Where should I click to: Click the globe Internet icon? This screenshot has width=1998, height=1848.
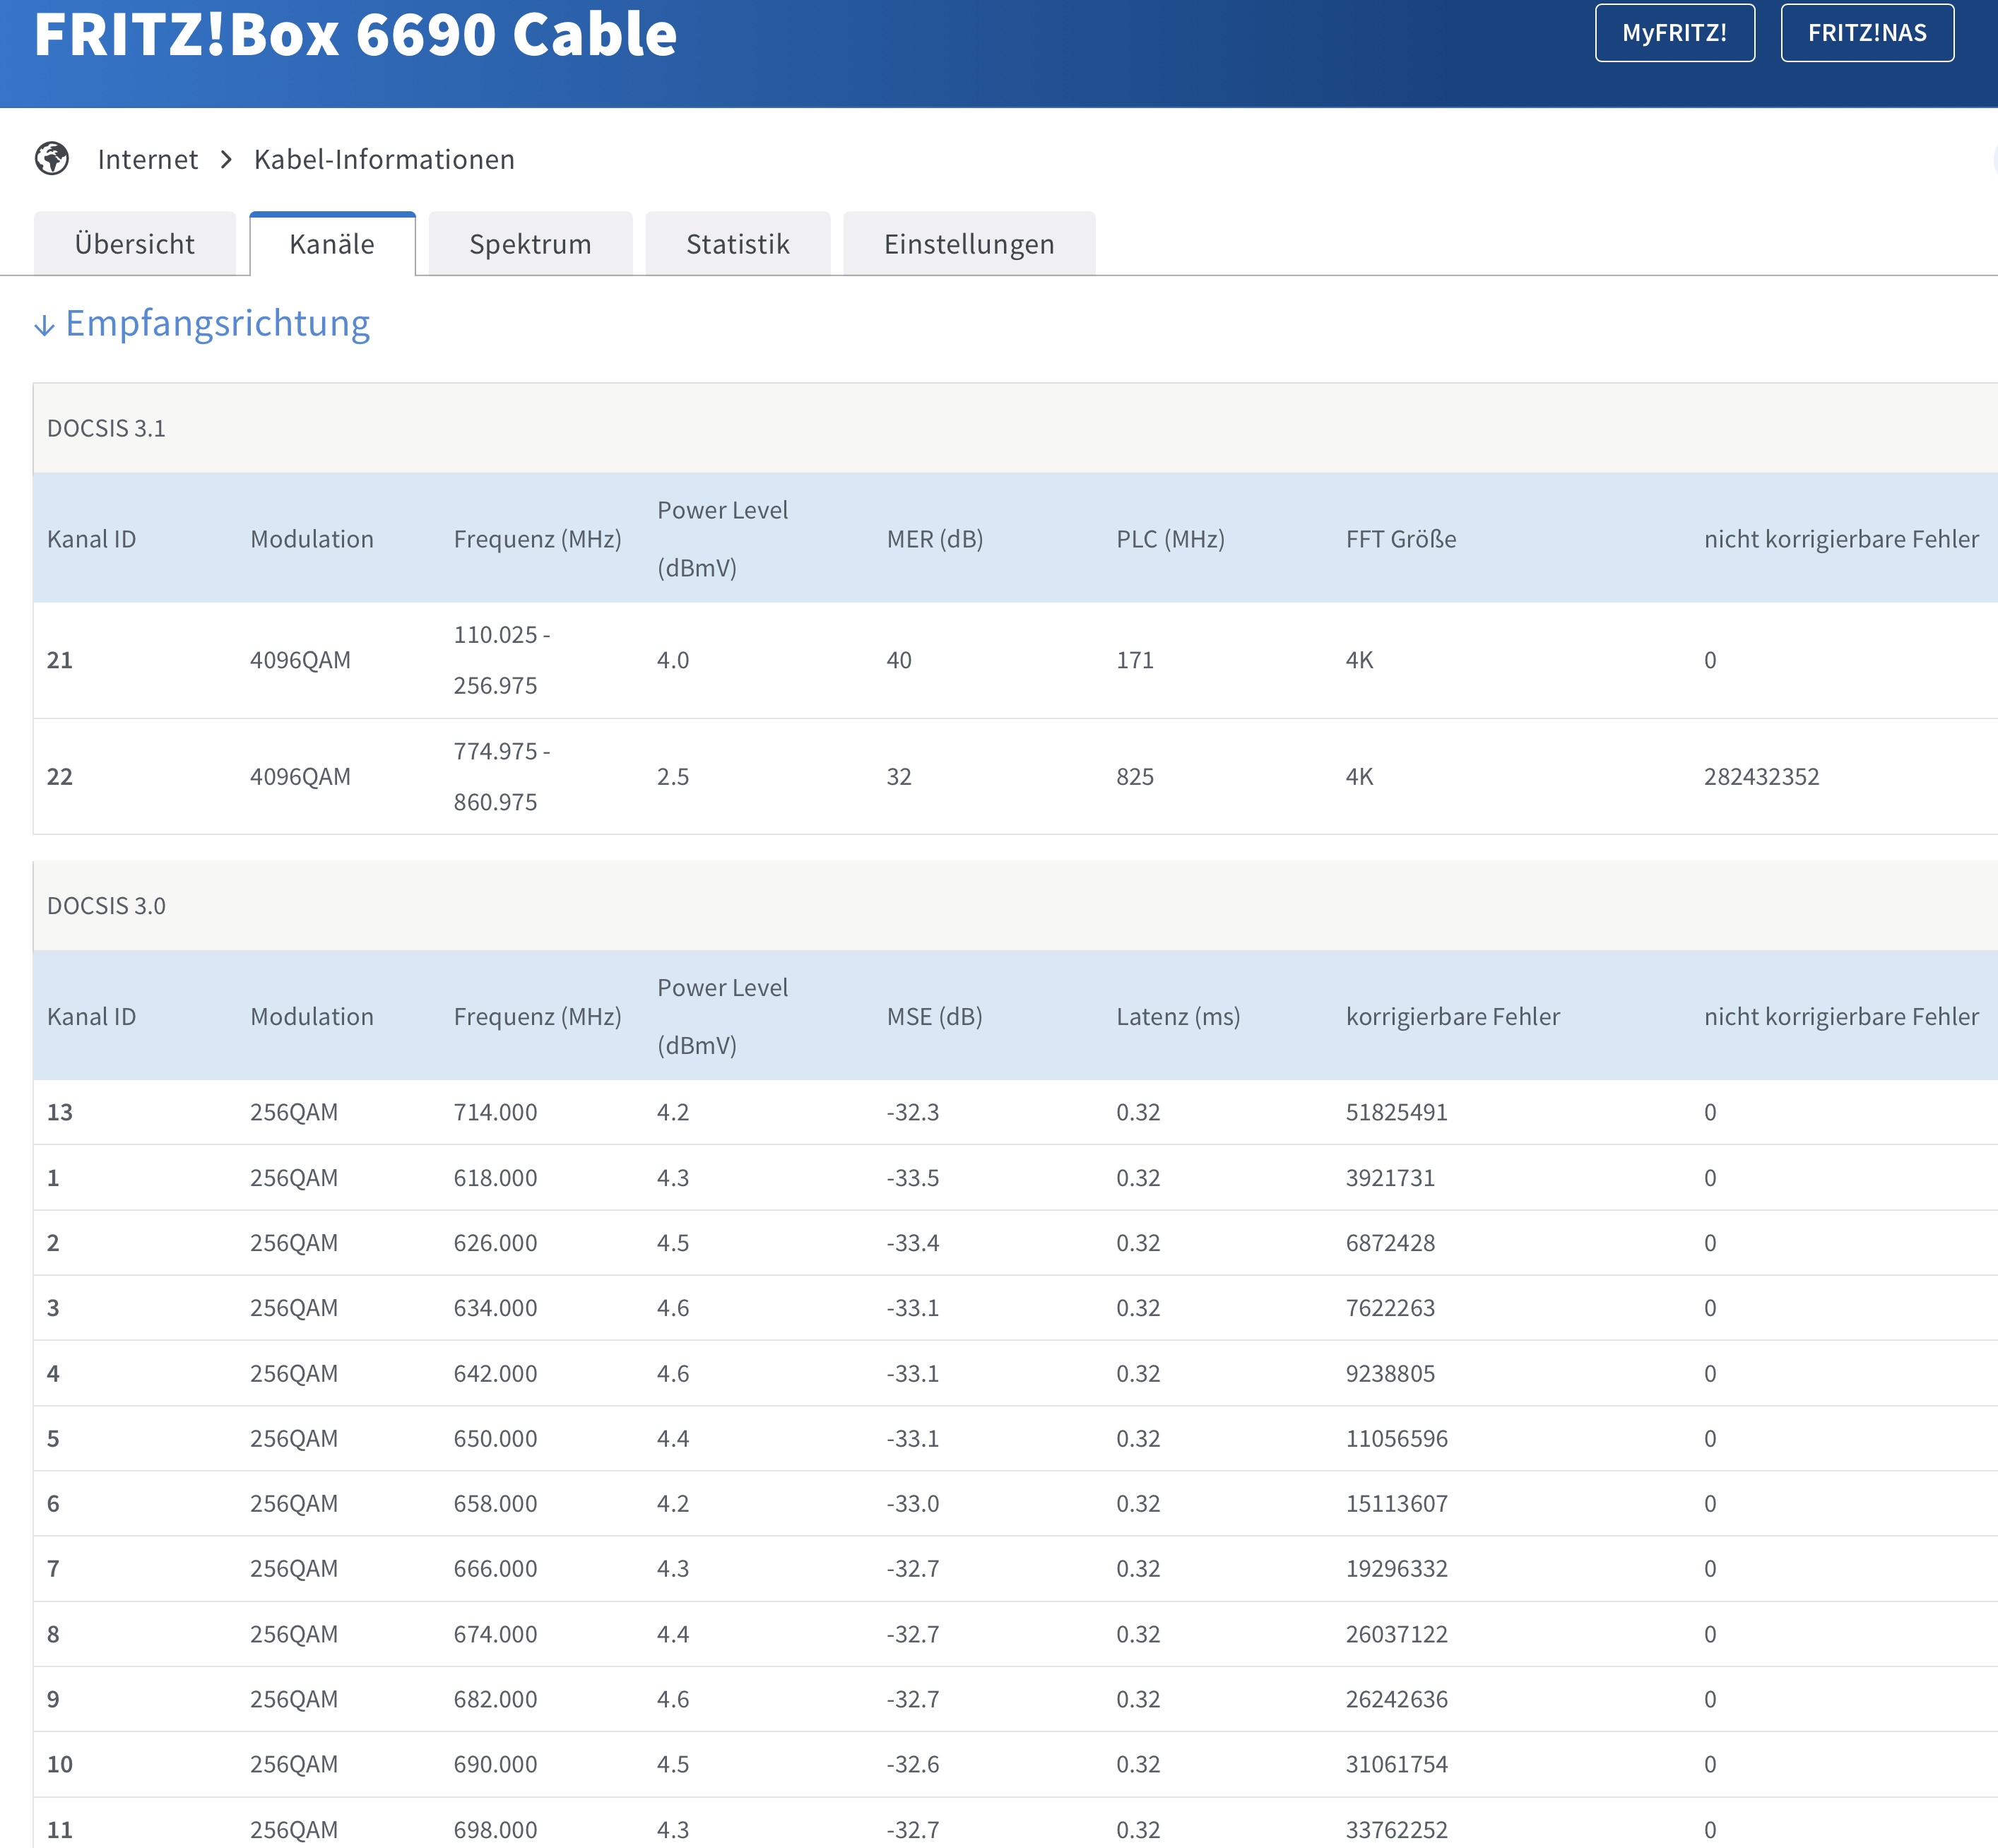pos(52,158)
